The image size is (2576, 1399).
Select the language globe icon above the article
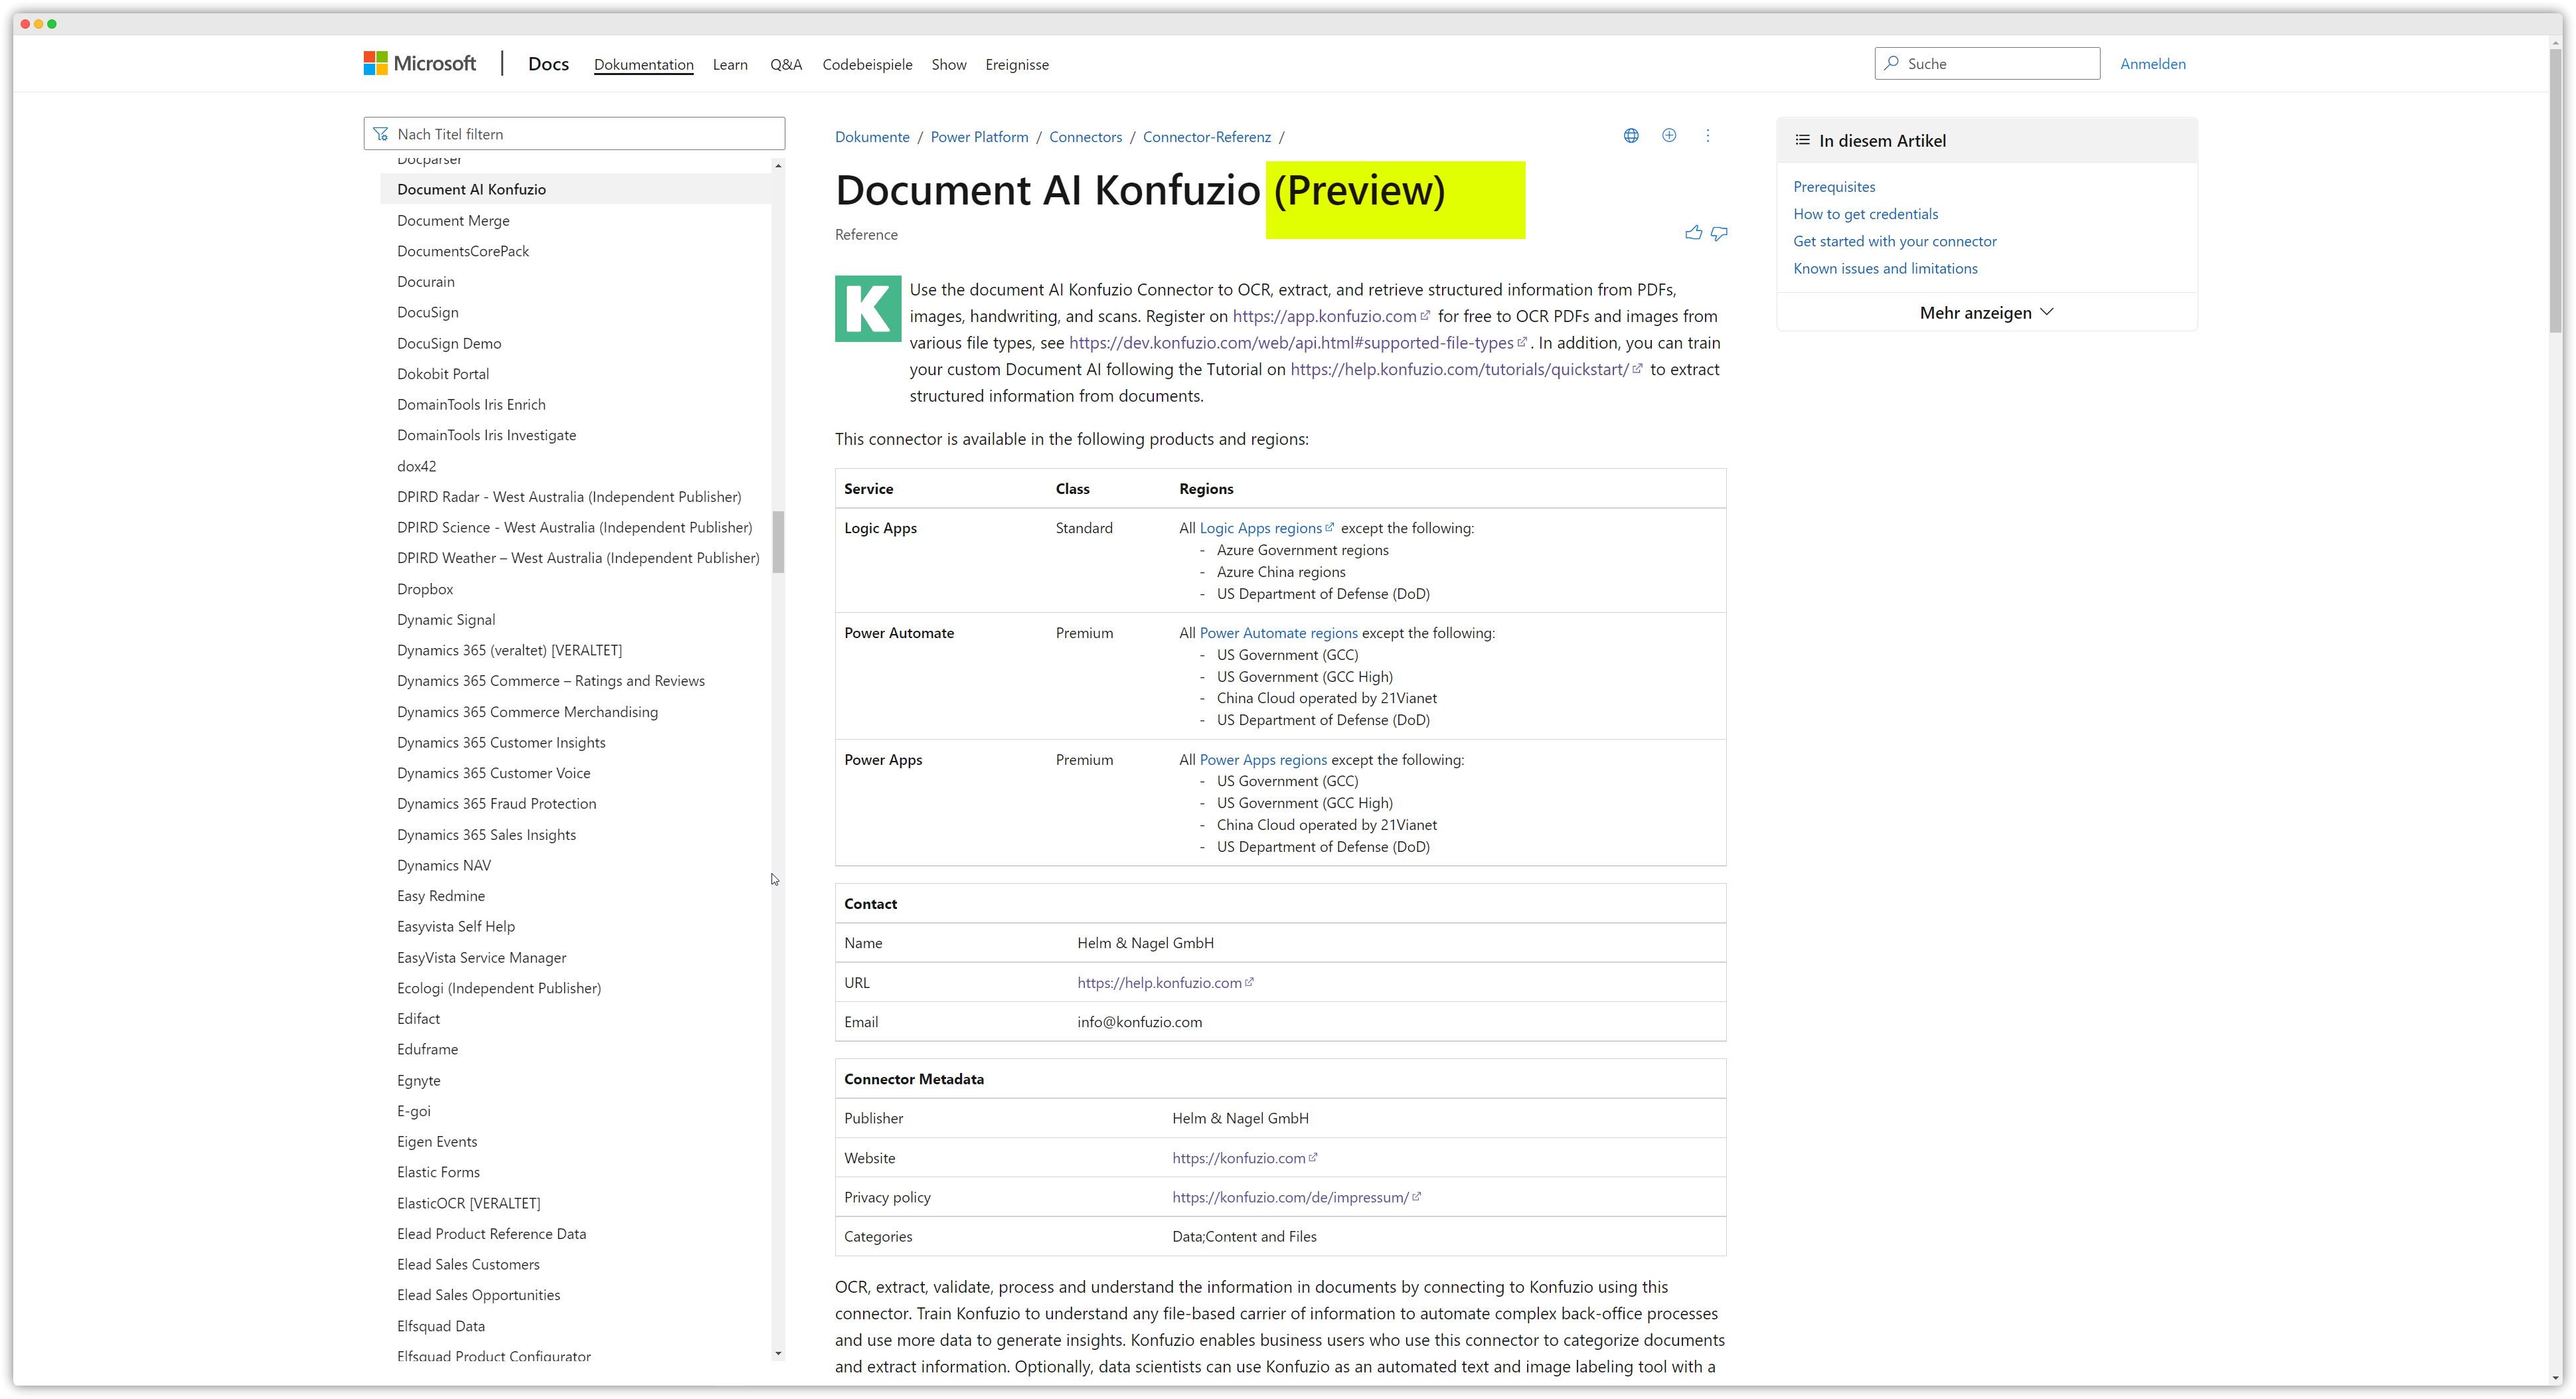[x=1631, y=135]
